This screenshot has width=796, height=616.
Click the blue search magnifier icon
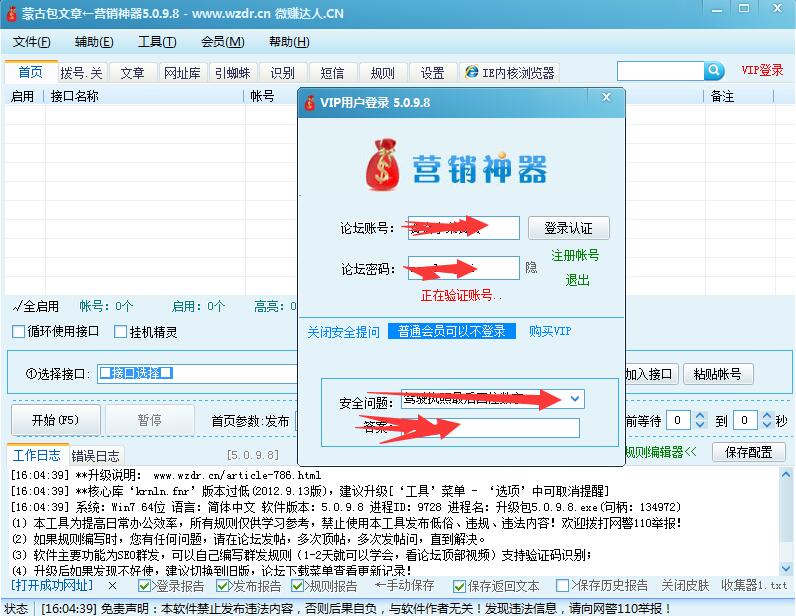click(714, 71)
